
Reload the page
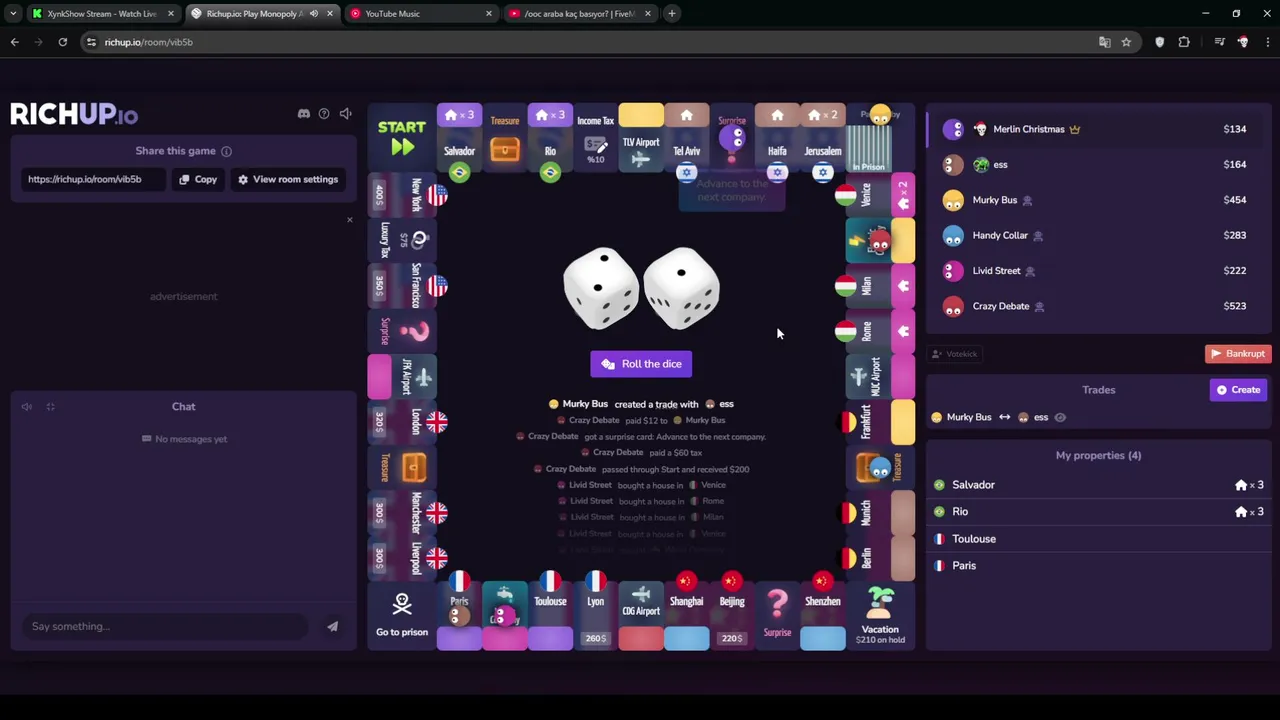62,42
